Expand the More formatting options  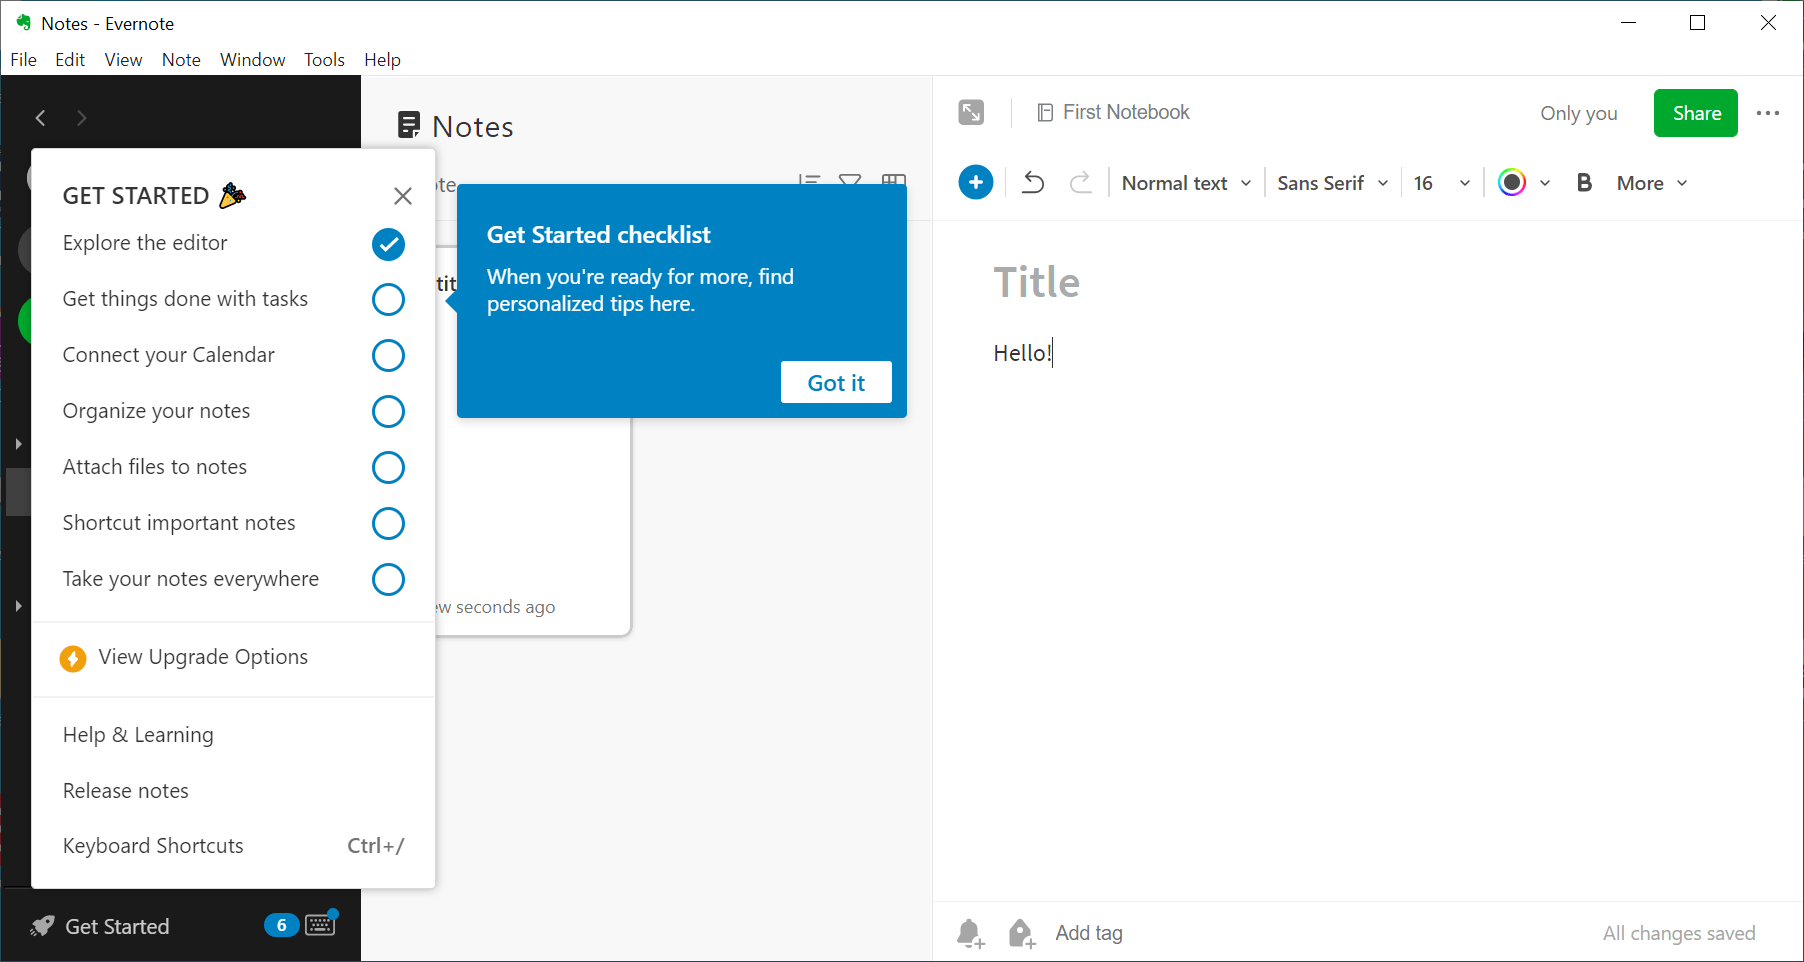1652,183
